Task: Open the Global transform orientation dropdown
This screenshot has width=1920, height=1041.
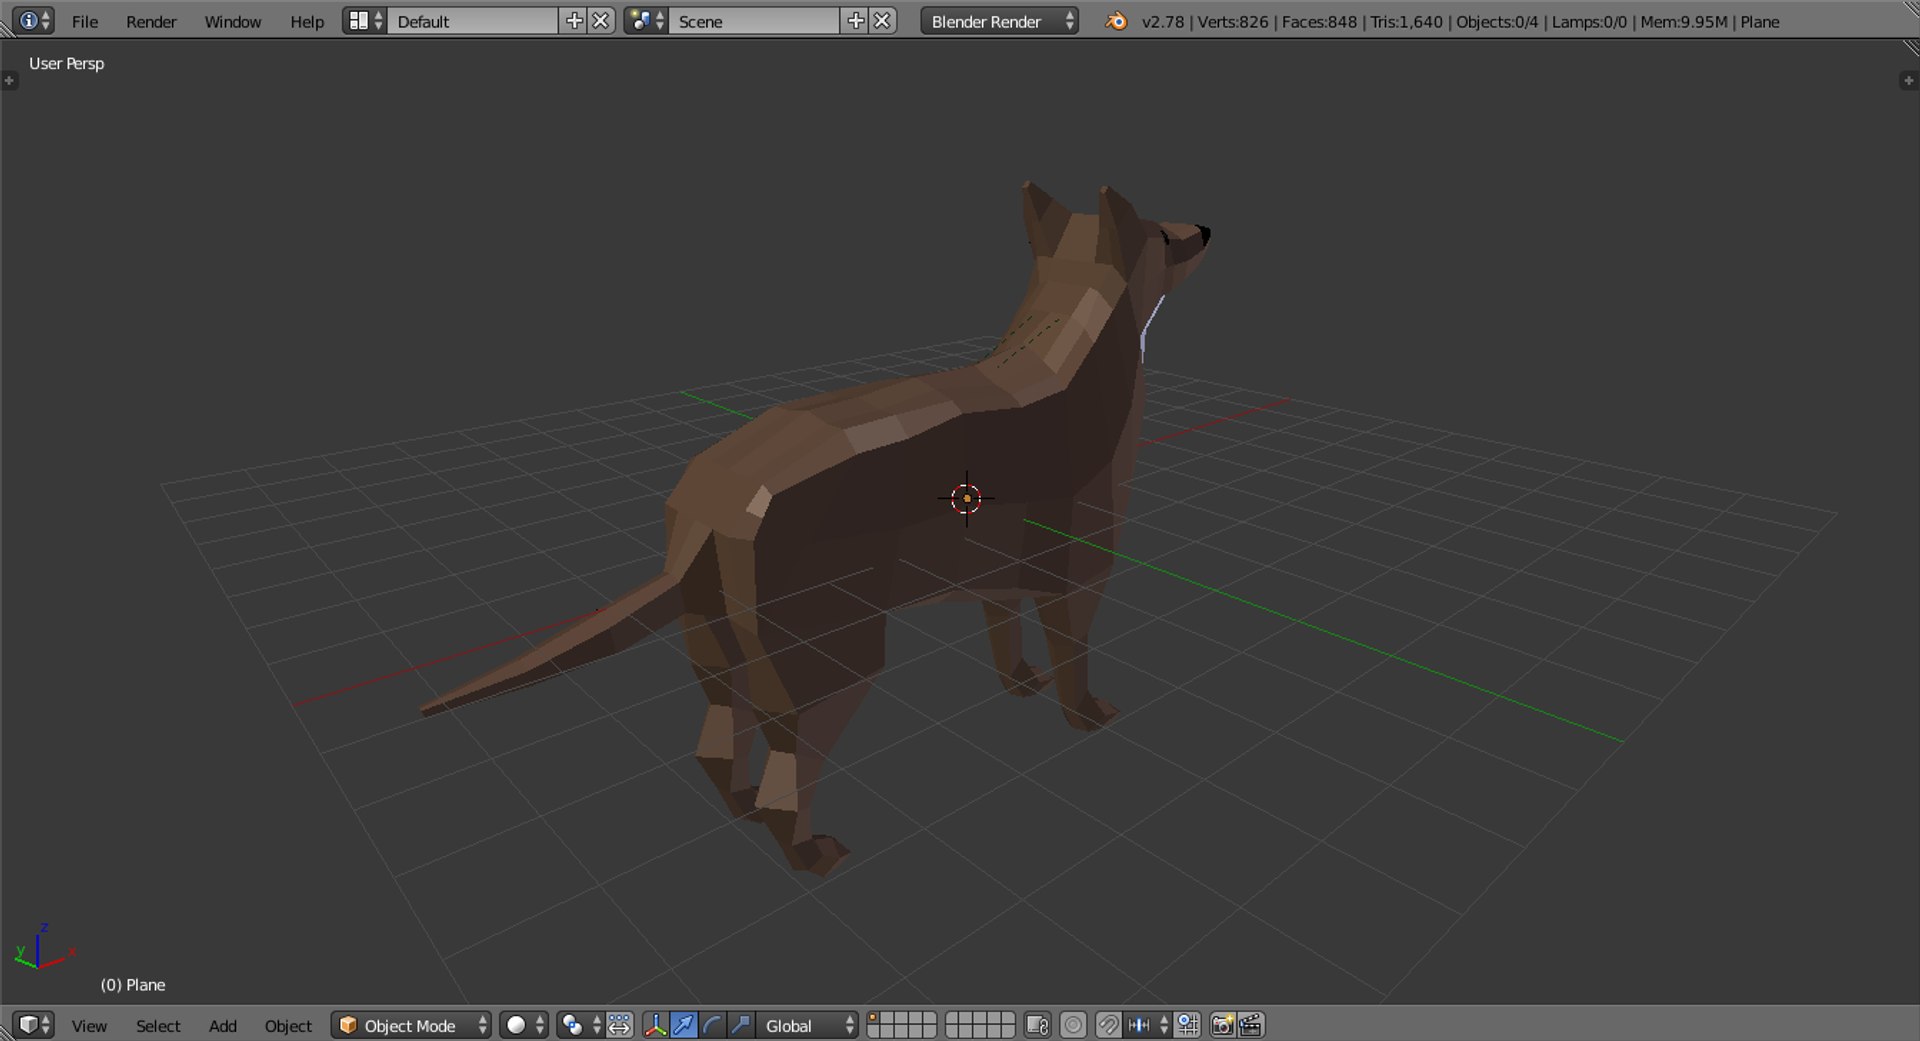Action: pyautogui.click(x=807, y=1025)
